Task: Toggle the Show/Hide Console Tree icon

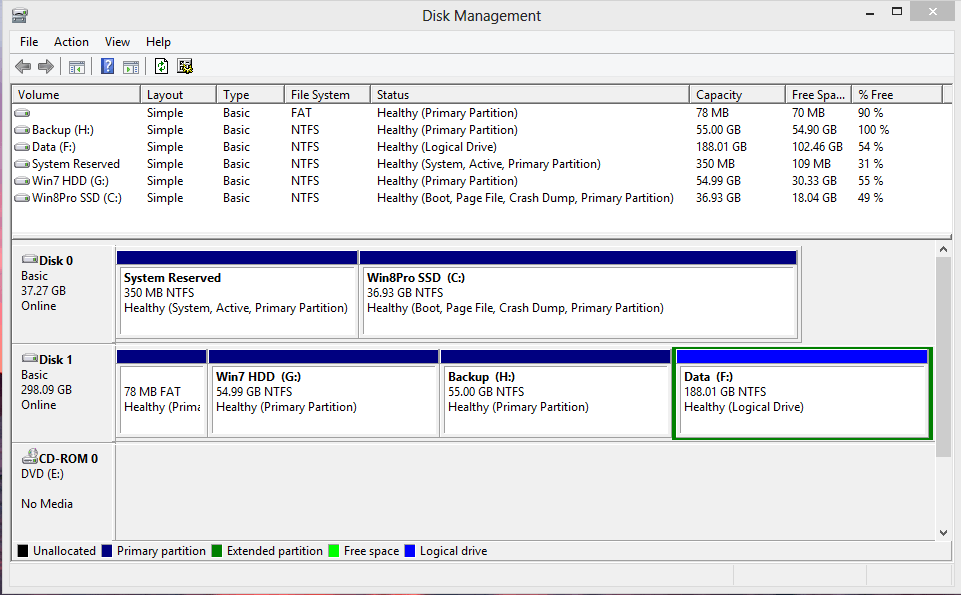Action: (76, 66)
